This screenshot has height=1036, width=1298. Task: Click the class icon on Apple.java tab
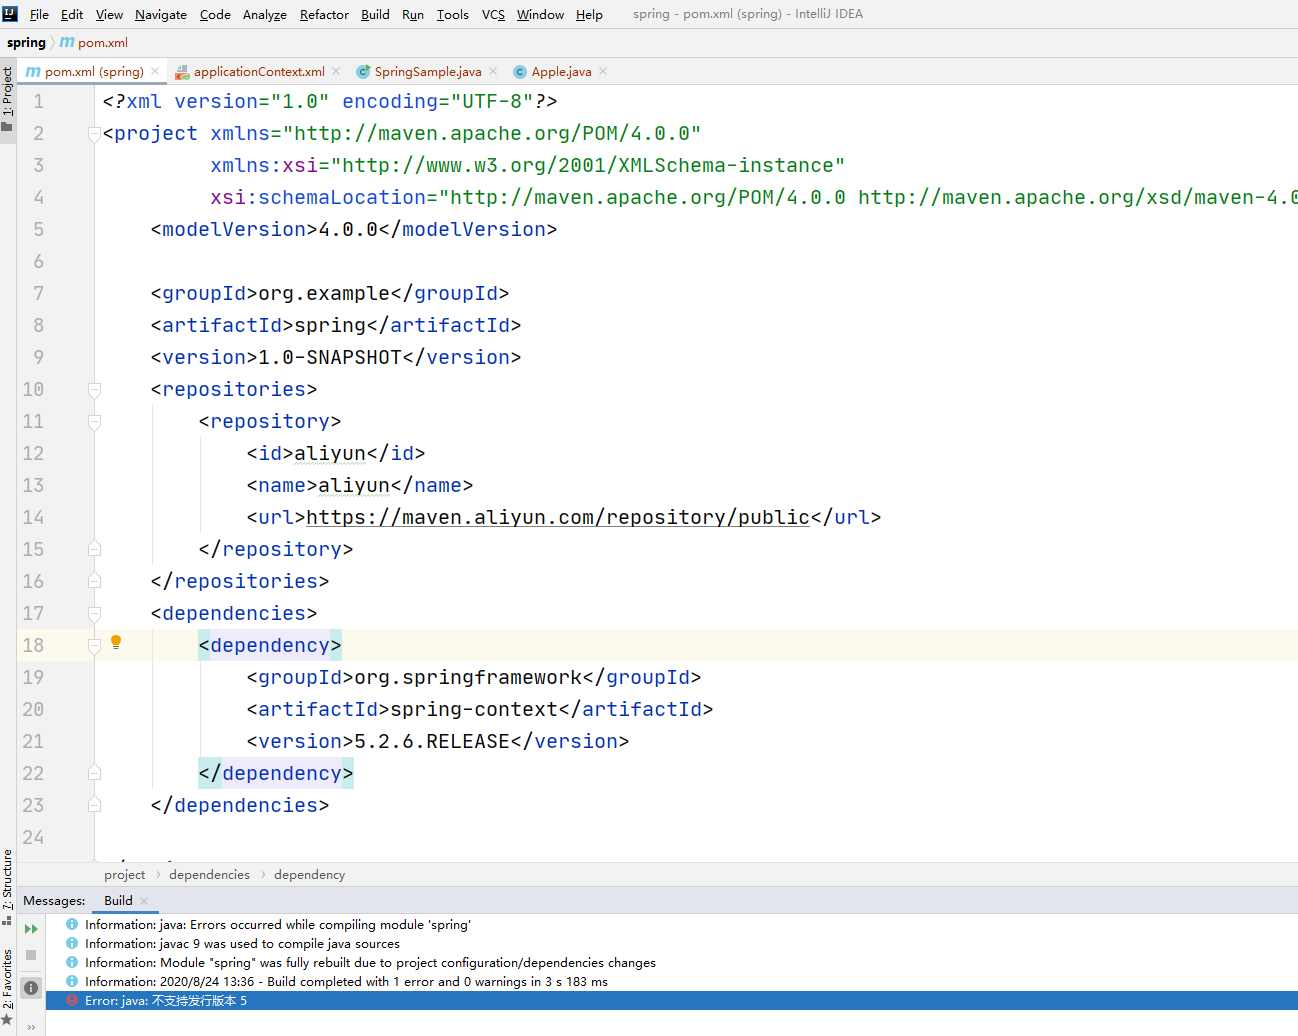point(520,72)
